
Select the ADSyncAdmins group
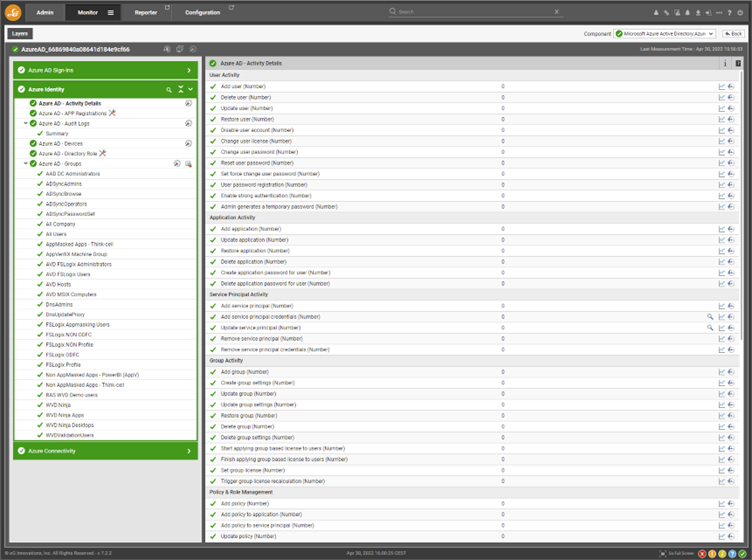(64, 184)
